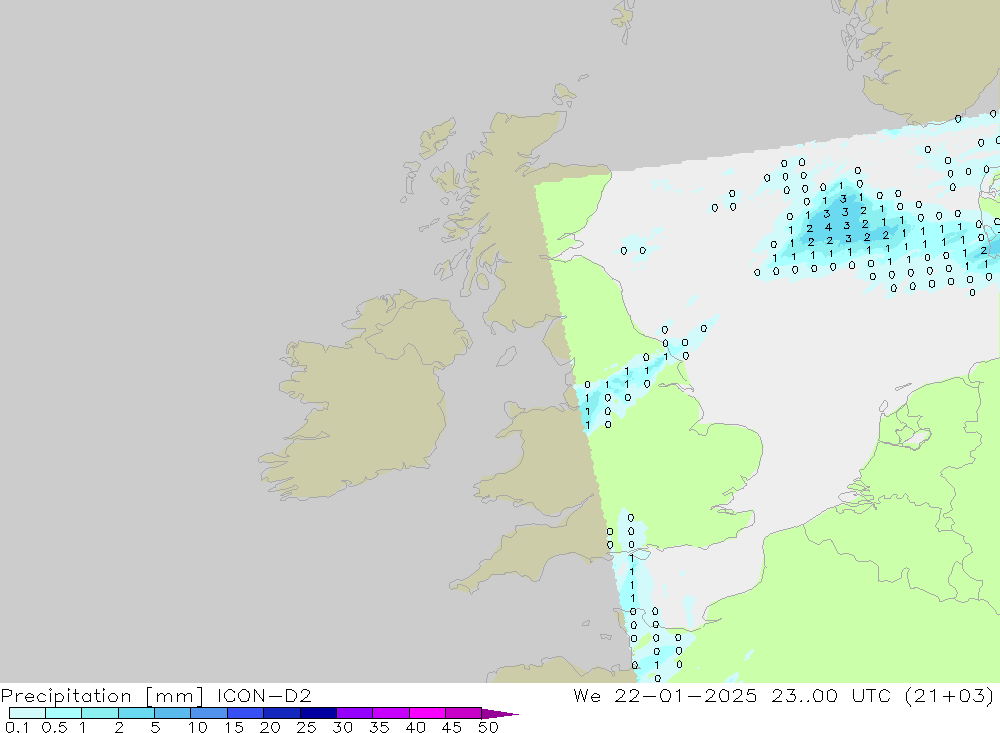Screen dimensions: 1000x733
Task: Click the 30–35 mm violet legend box
Action: [355, 713]
